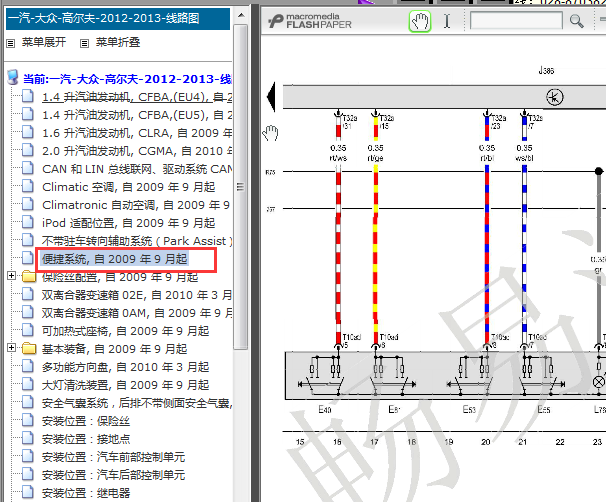Screen dimensions: 606x502
Task: Click the page icon of 大灯清洗装置
Action: click(x=27, y=384)
